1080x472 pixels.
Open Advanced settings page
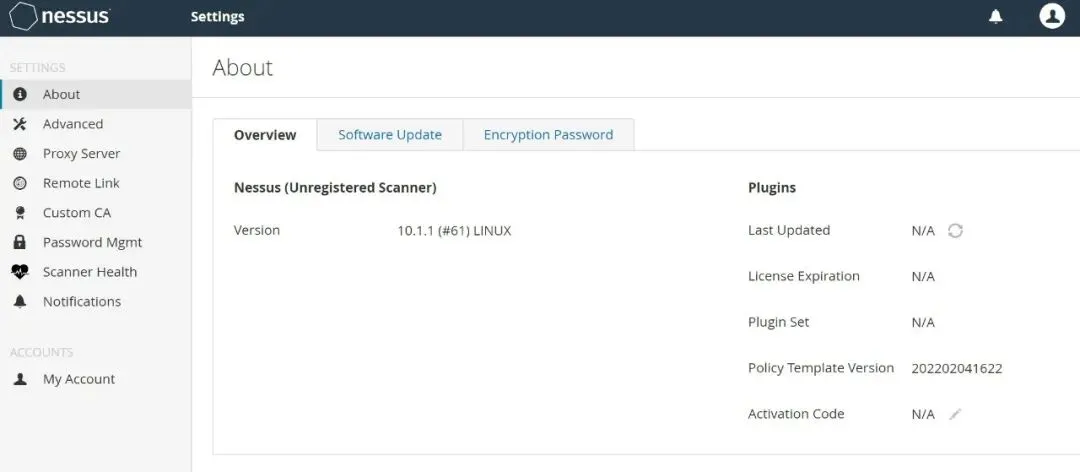96,124
